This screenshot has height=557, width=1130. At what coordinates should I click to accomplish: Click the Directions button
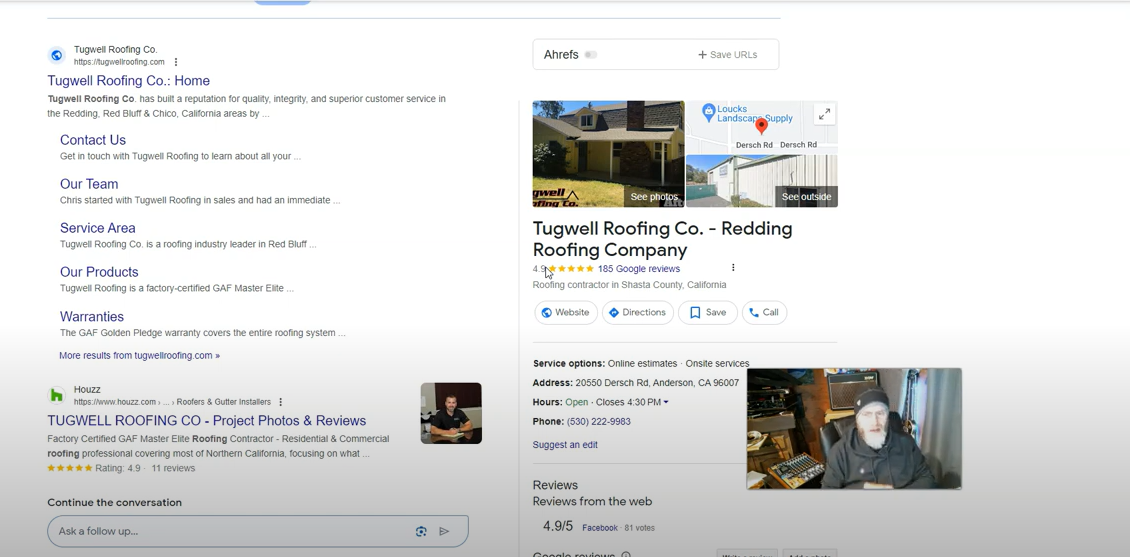(x=638, y=313)
